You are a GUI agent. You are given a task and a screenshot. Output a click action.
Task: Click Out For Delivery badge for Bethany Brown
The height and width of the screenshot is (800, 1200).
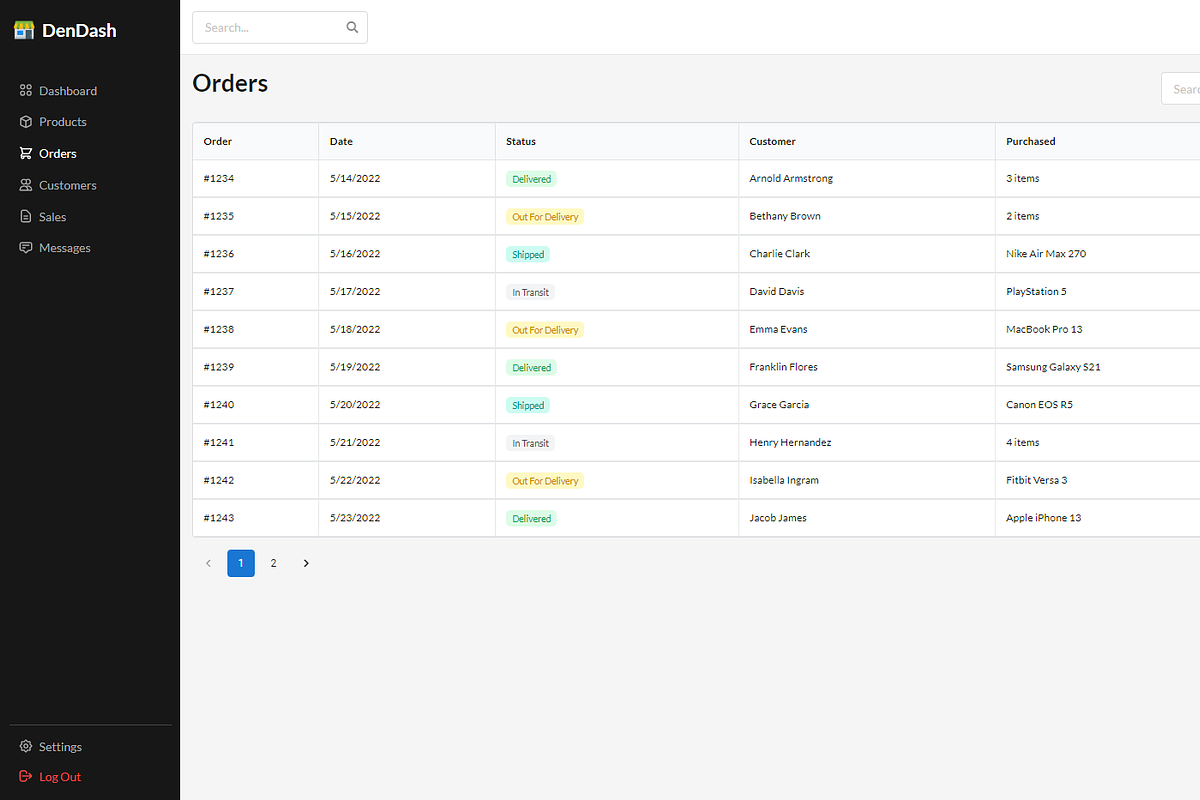545,217
